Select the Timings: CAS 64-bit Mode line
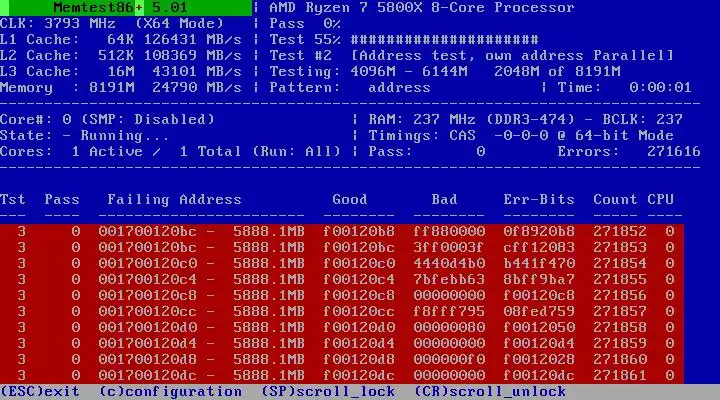This screenshot has width=720, height=400. [x=521, y=135]
